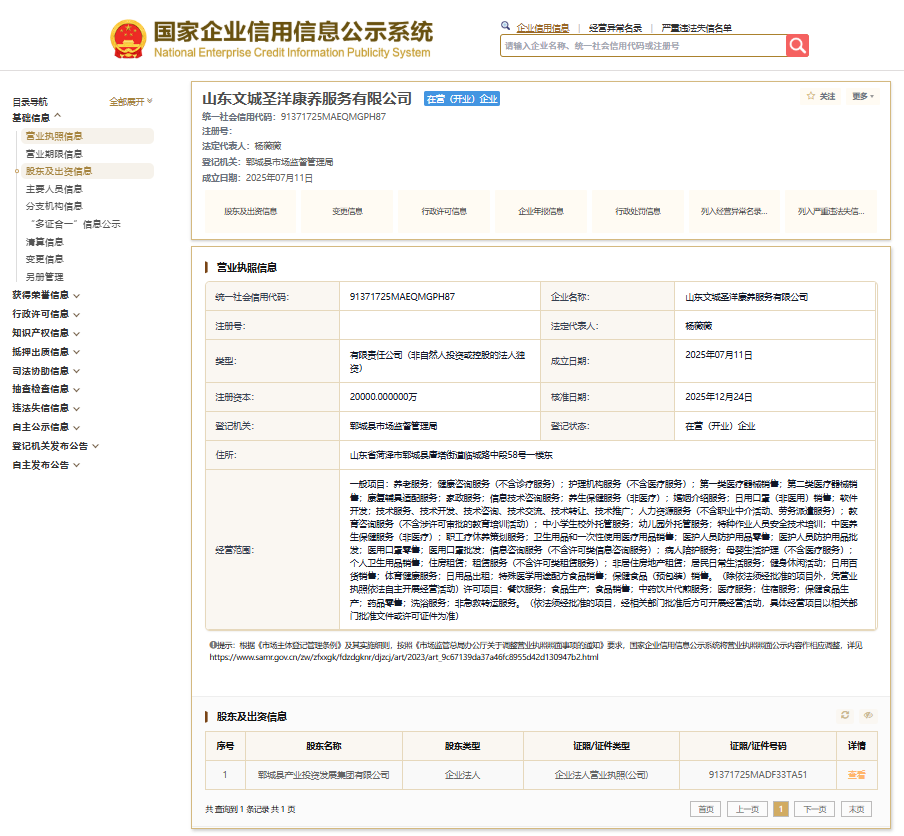The height and width of the screenshot is (836, 904).
Task: Click the company search input field
Action: tap(643, 46)
